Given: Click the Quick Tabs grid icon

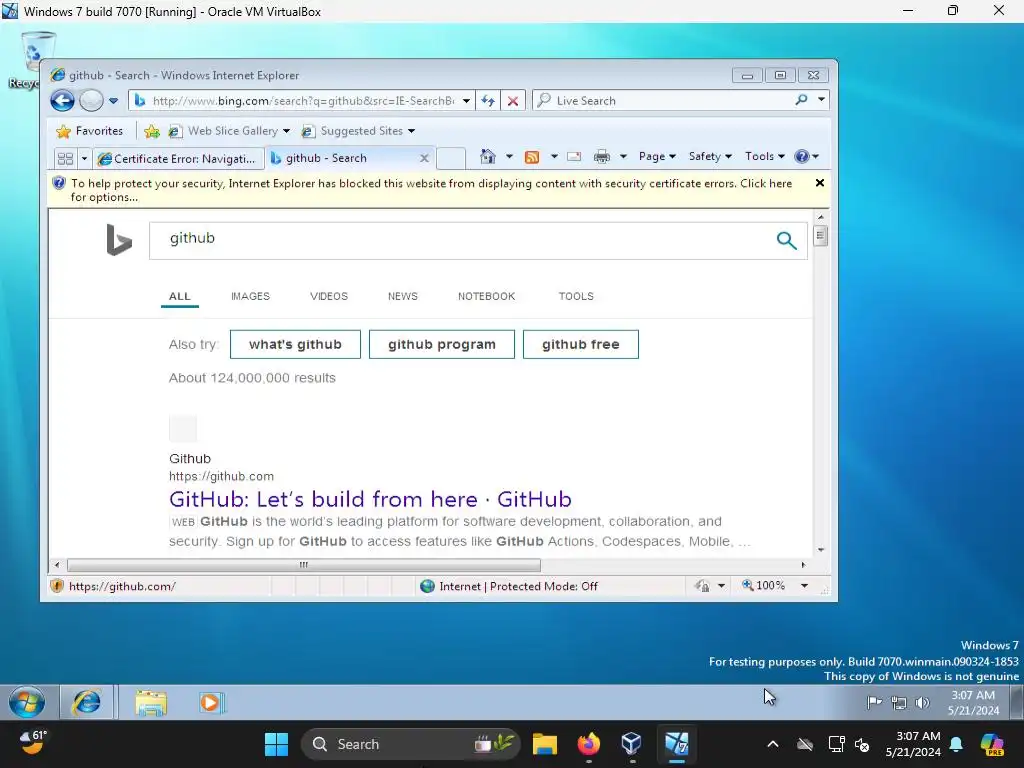Looking at the screenshot, I should click(65, 158).
